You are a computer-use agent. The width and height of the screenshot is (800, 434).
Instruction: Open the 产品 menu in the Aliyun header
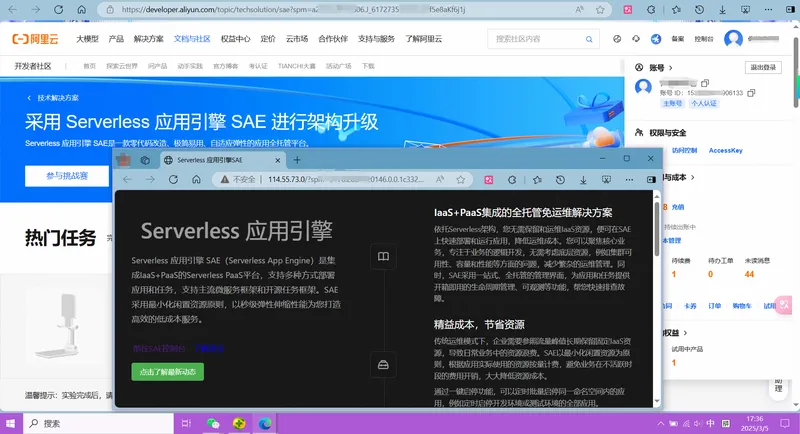[x=116, y=39]
